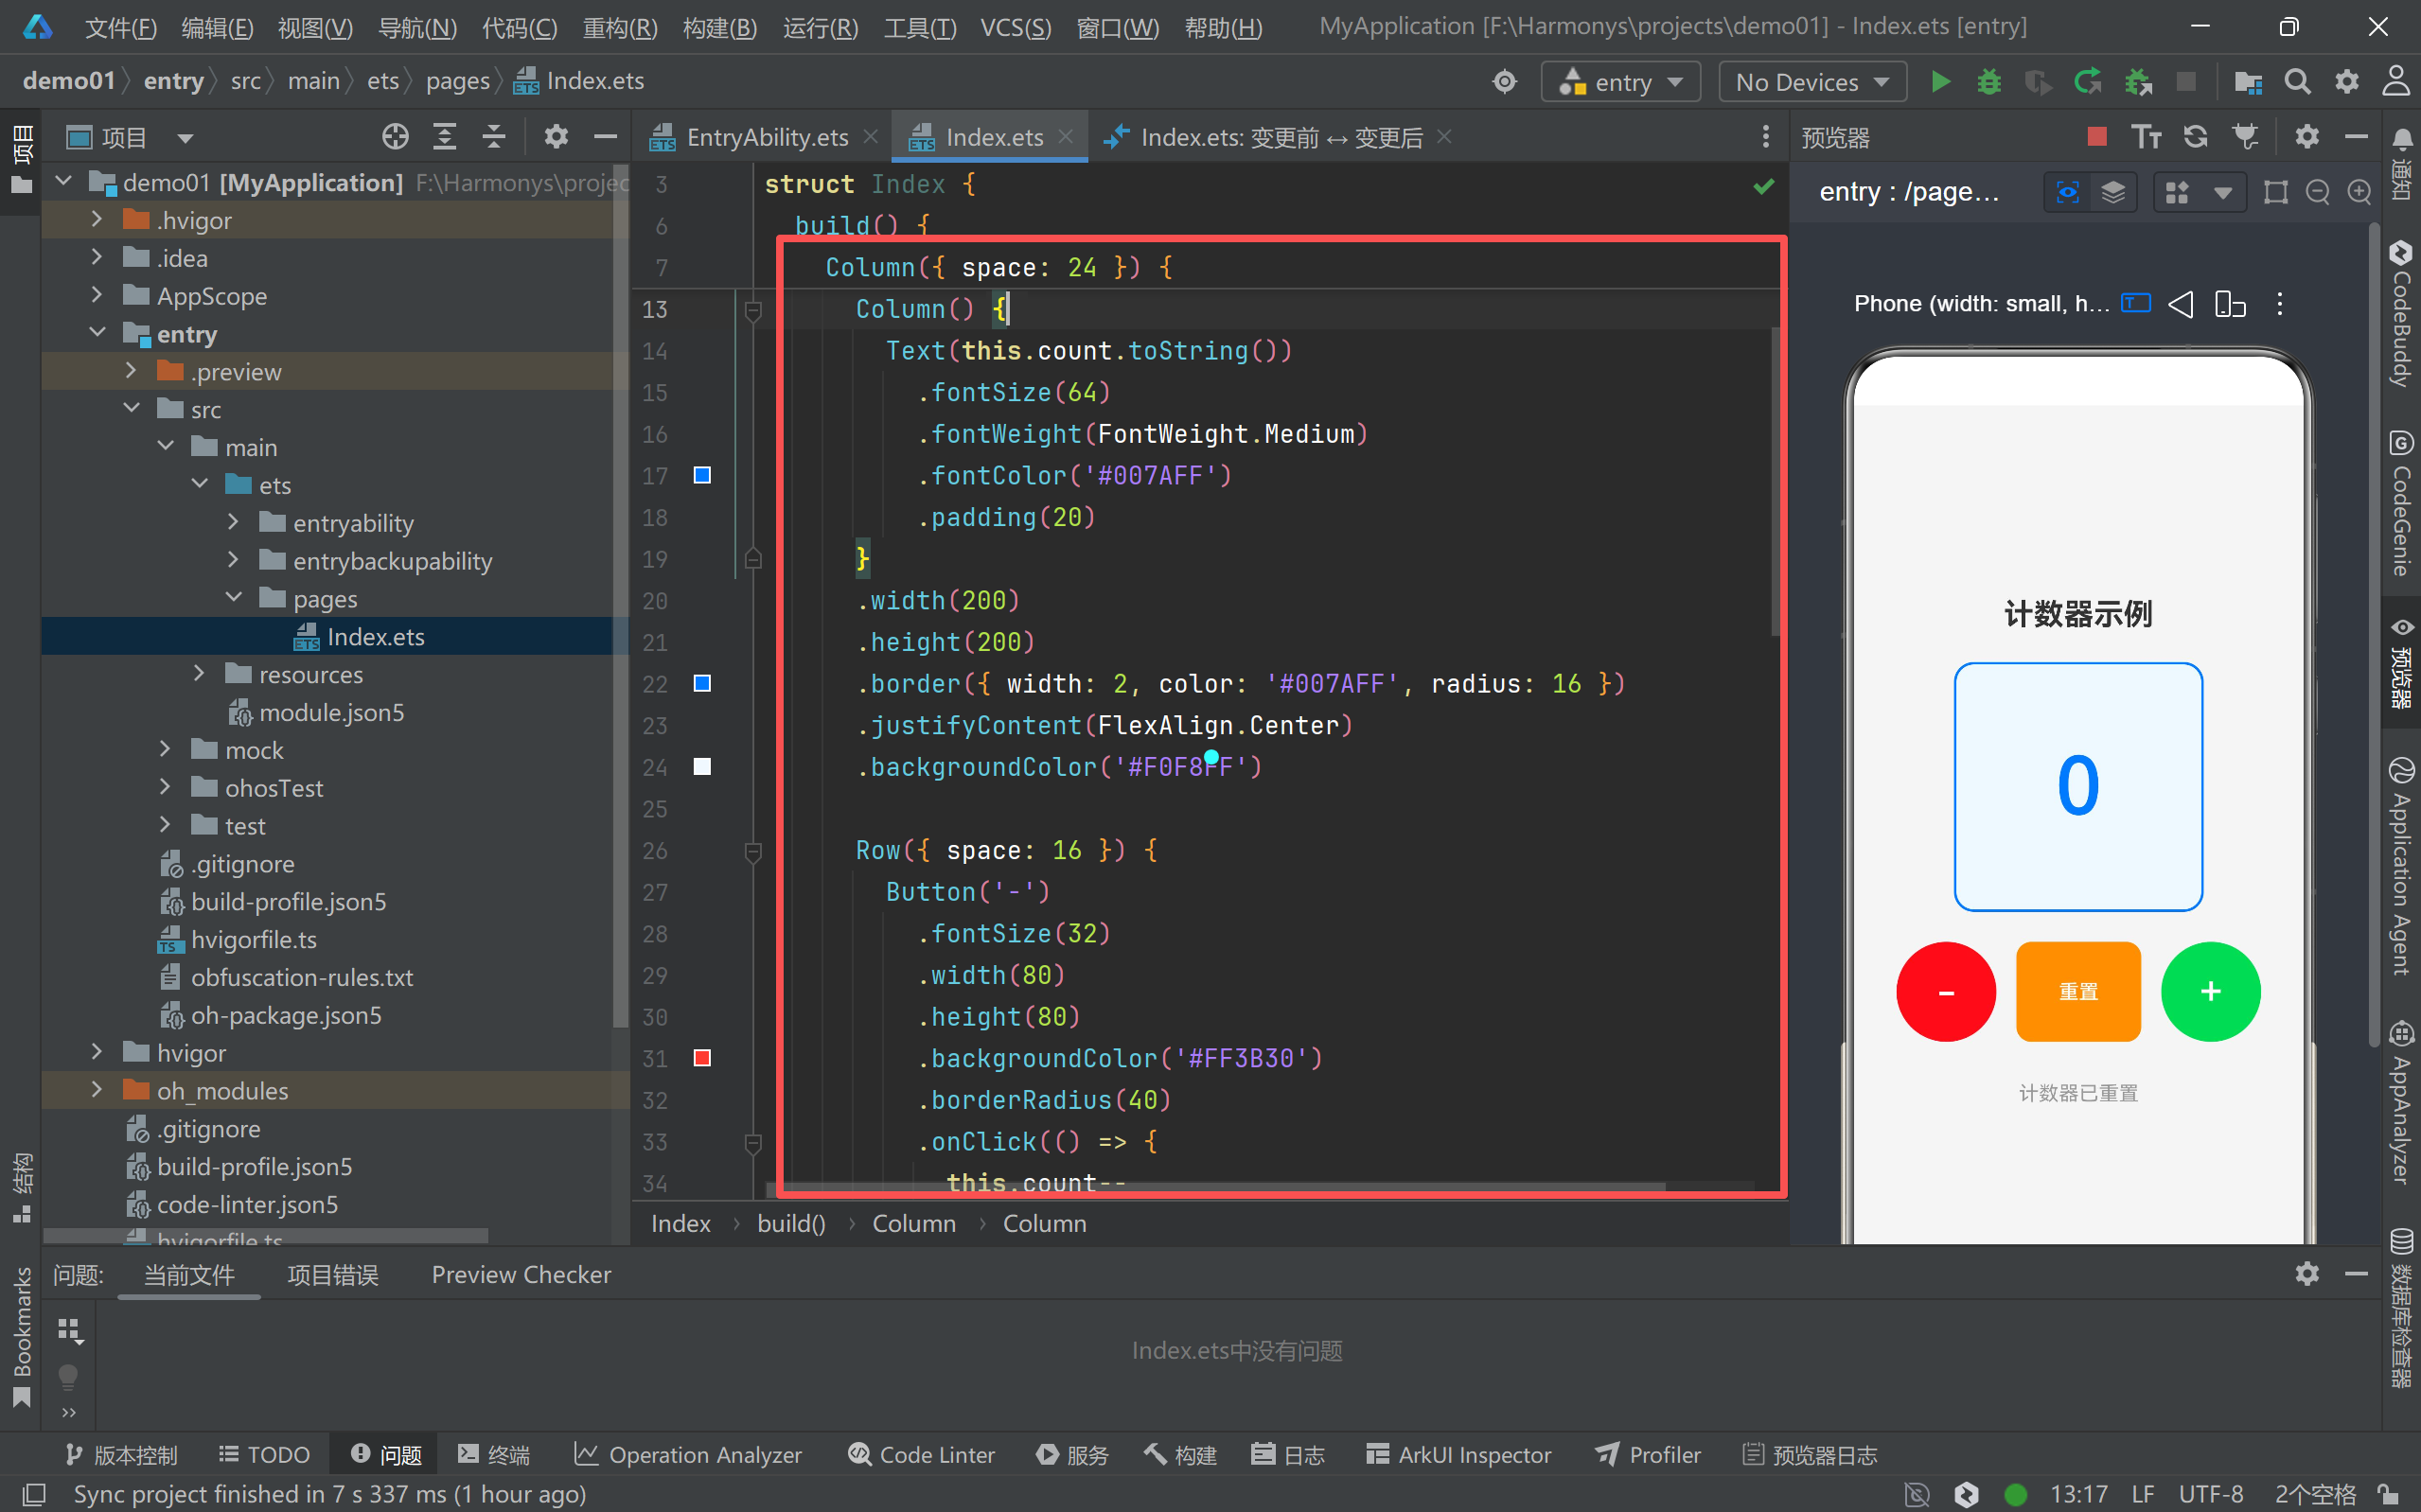
Task: Expand the resources folder
Action: click(199, 674)
